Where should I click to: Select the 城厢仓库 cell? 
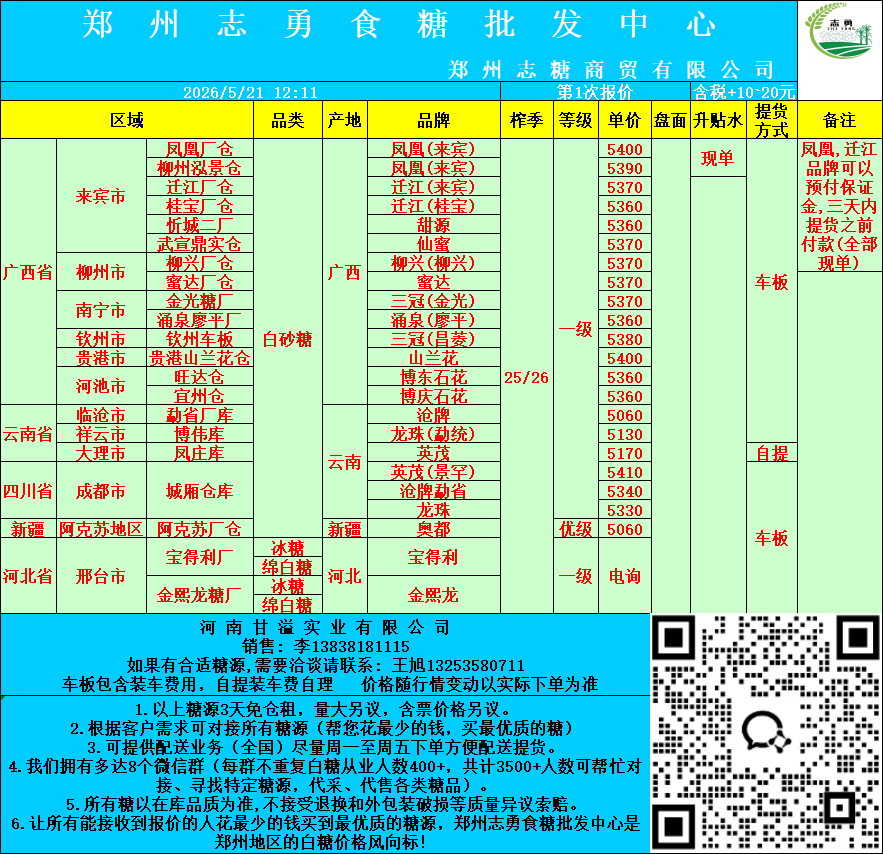pyautogui.click(x=199, y=490)
